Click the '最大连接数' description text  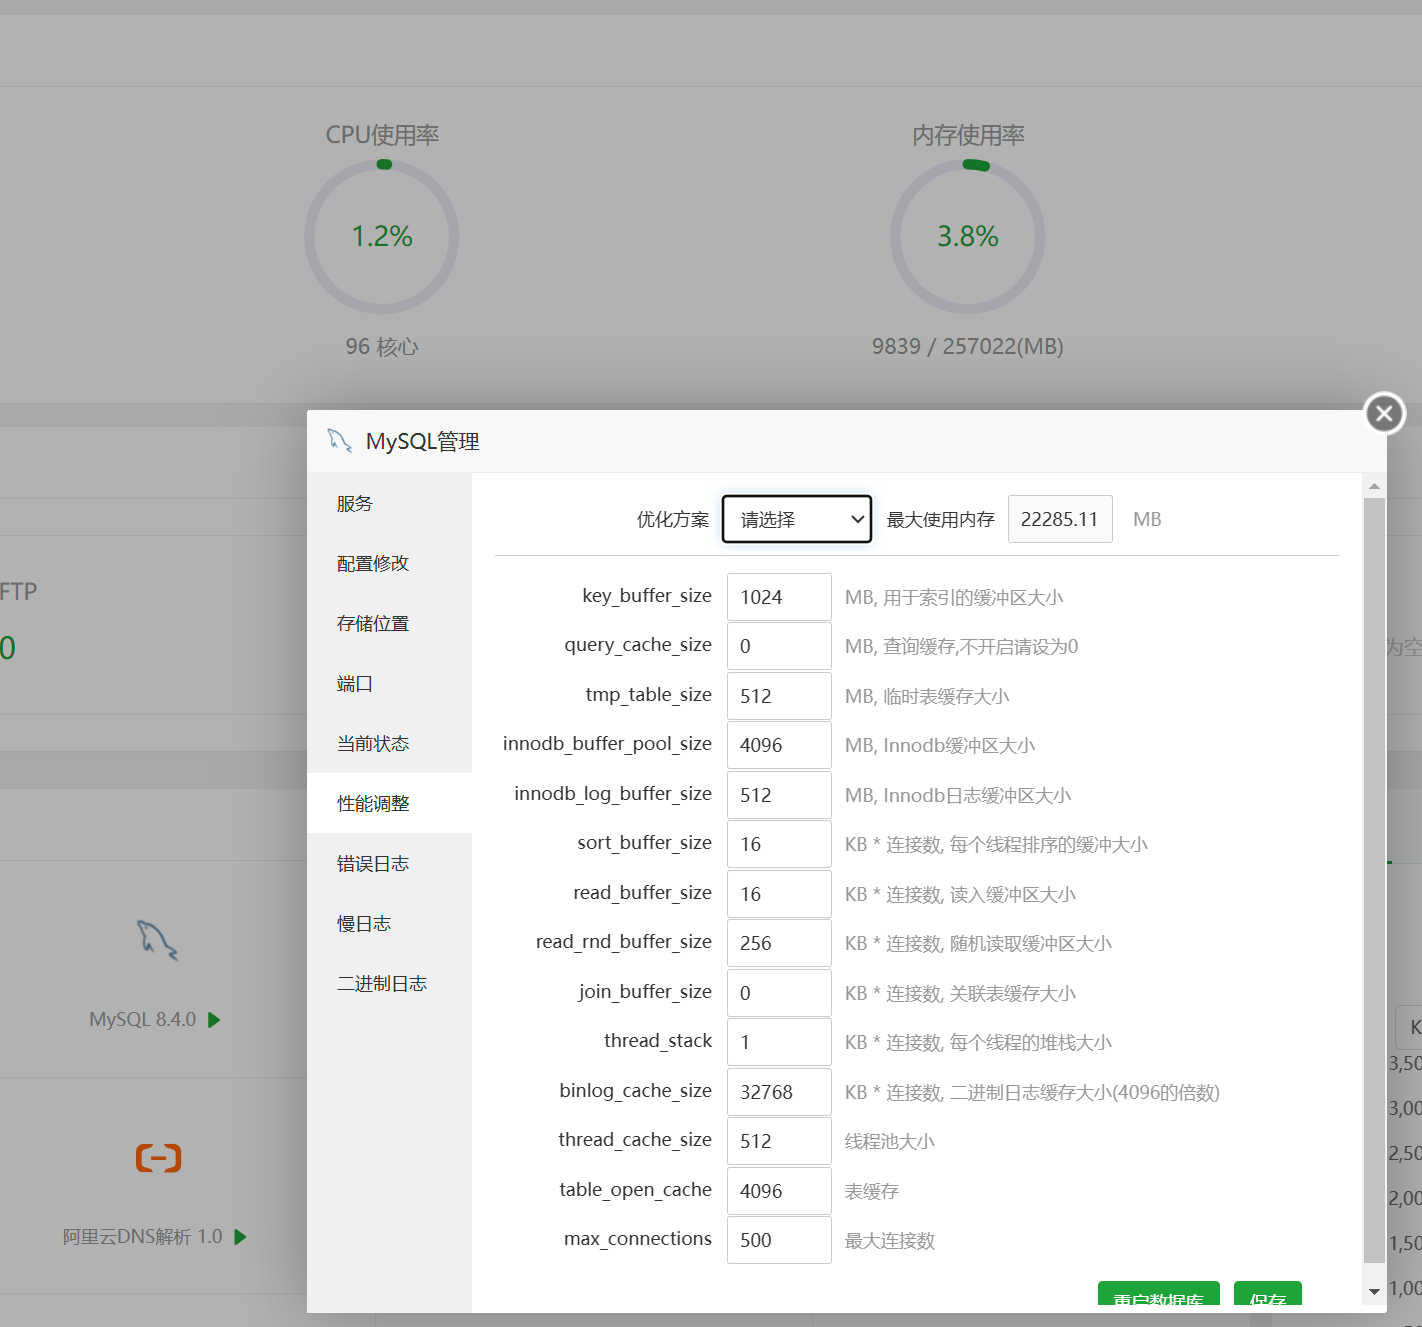point(890,1240)
